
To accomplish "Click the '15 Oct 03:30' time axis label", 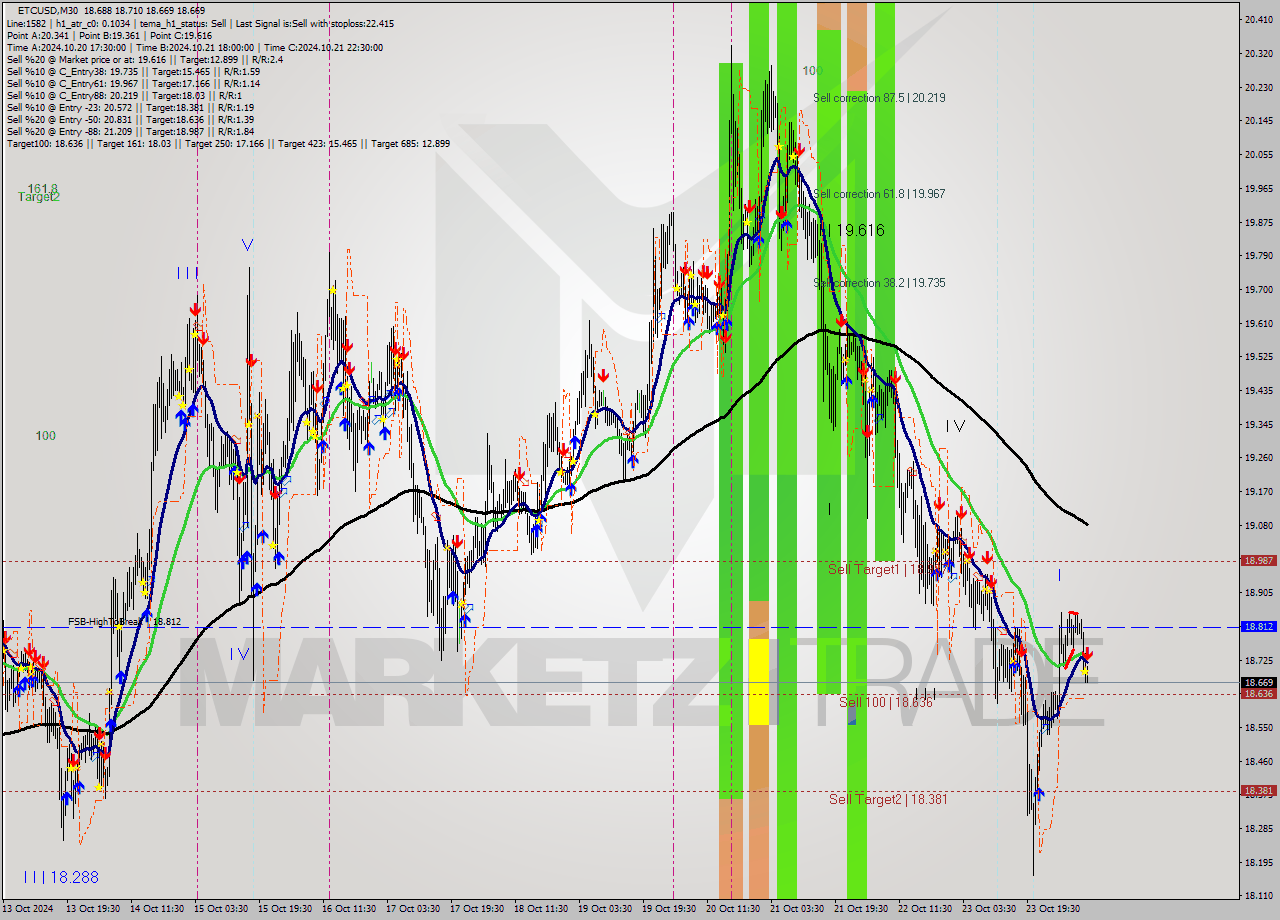I will tap(222, 909).
